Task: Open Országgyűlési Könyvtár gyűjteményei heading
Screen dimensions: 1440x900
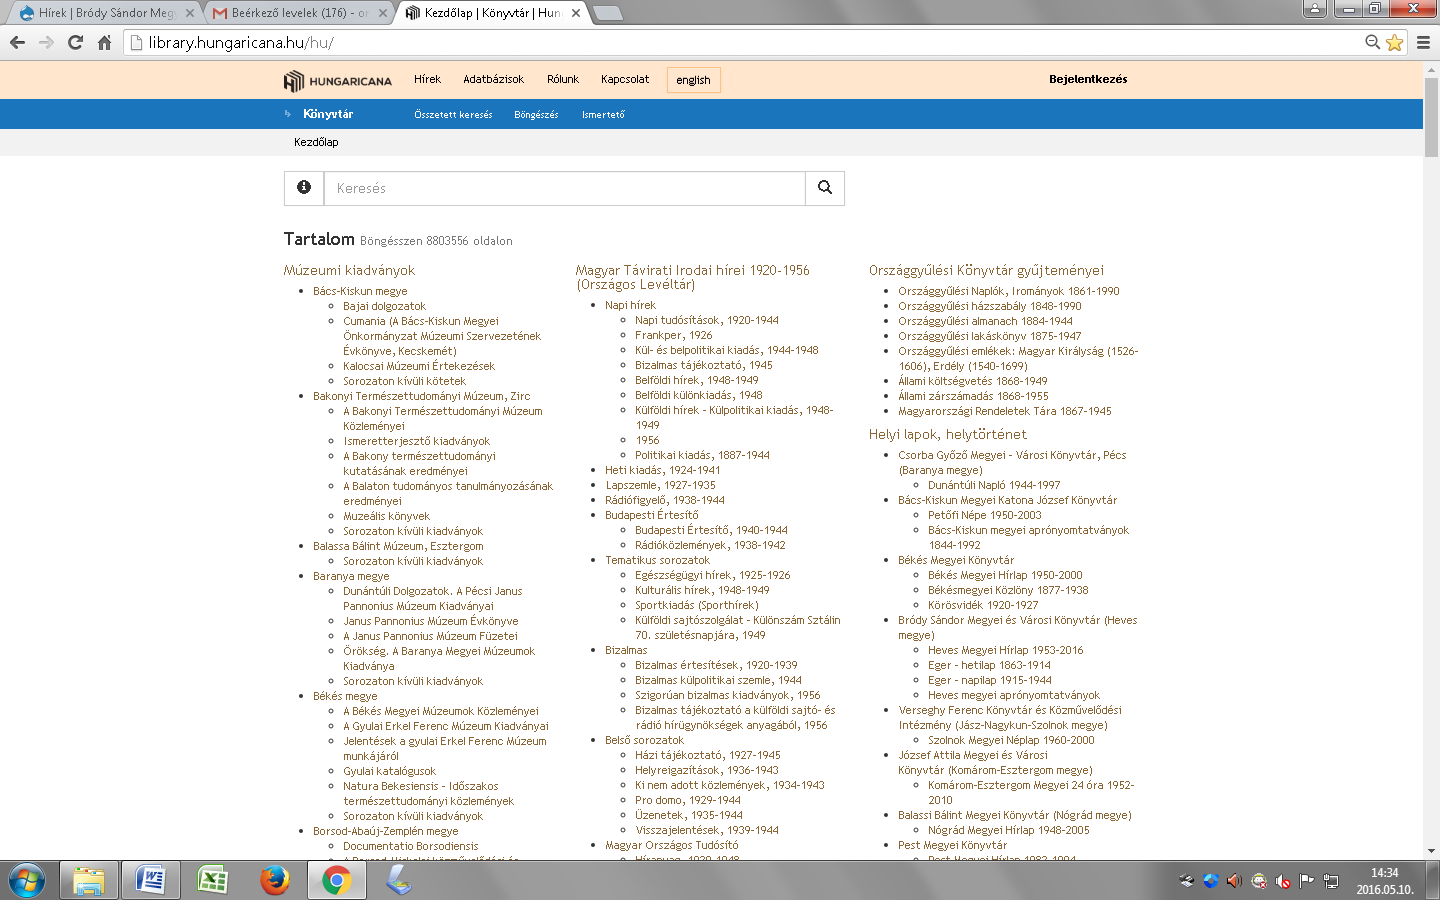Action: coord(986,270)
